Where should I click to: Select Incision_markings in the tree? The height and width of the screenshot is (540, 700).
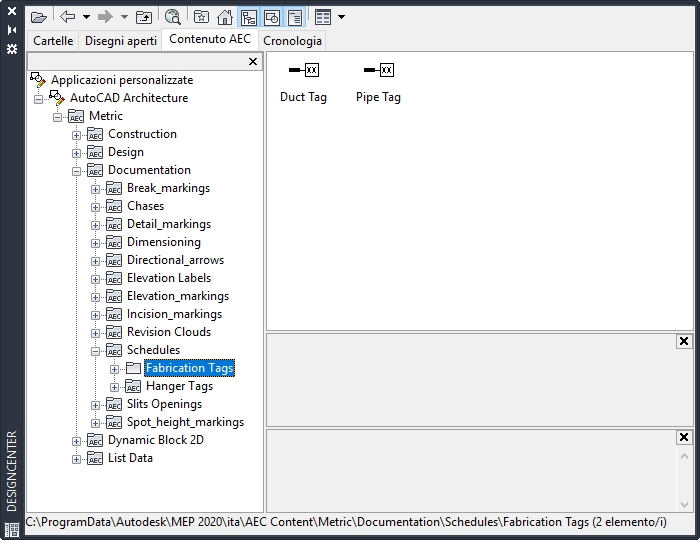coord(174,314)
